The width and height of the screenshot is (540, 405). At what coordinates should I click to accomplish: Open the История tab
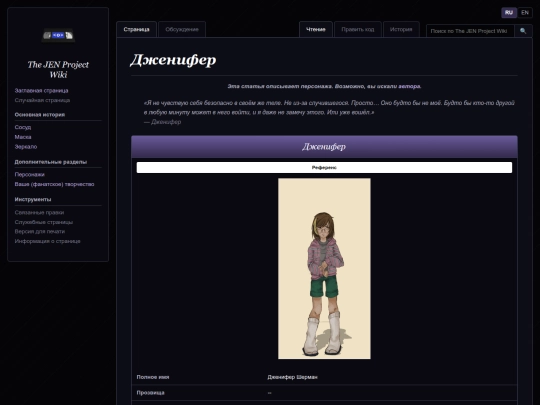point(401,30)
